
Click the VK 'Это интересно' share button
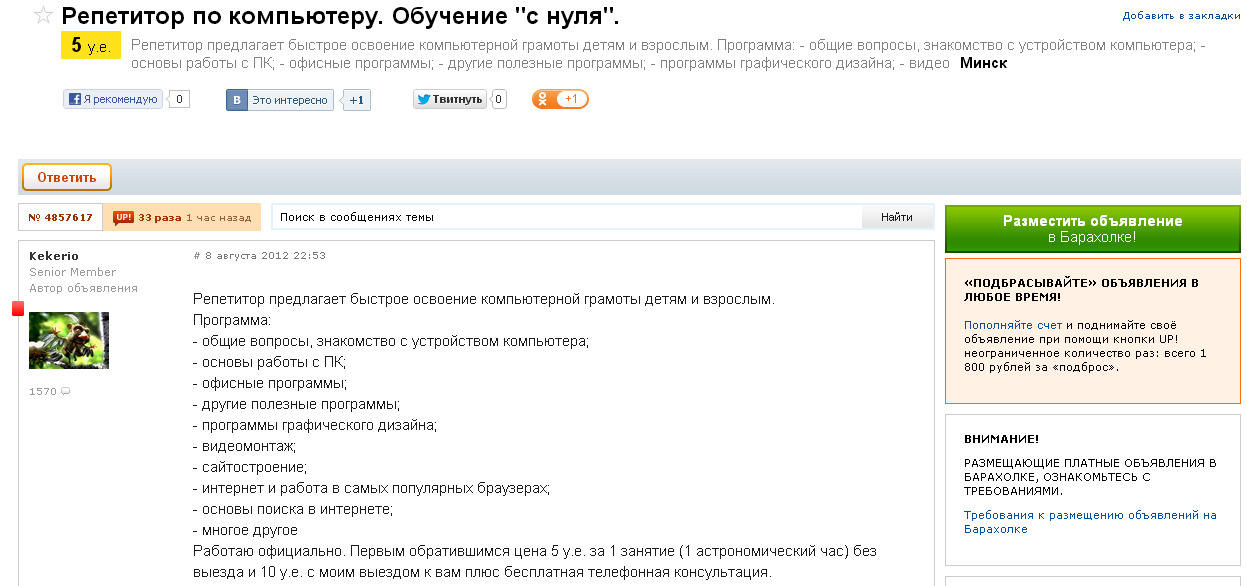[x=279, y=100]
